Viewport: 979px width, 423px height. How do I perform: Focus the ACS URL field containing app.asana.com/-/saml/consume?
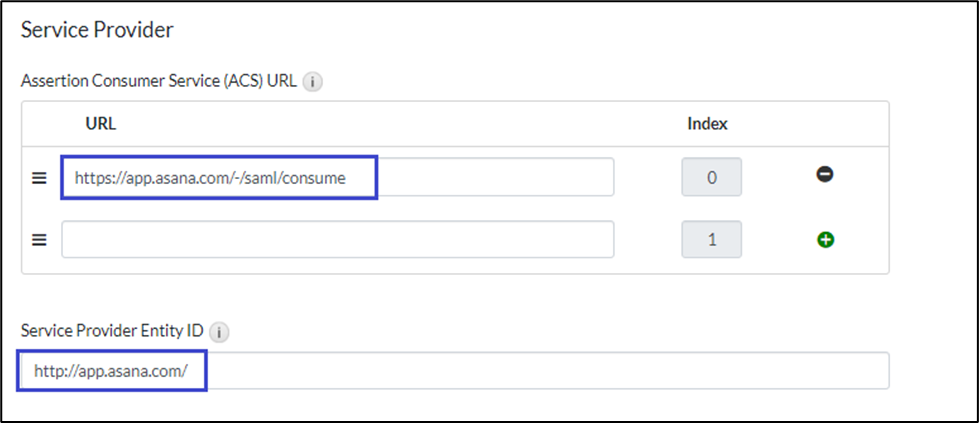pos(337,177)
